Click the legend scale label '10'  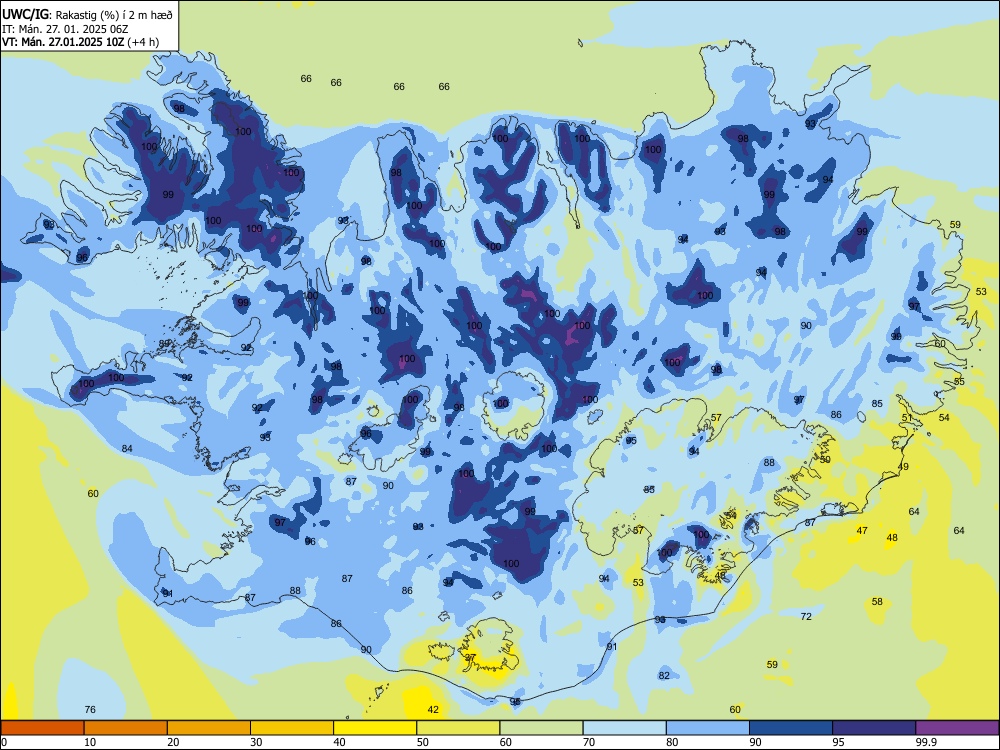pyautogui.click(x=90, y=742)
